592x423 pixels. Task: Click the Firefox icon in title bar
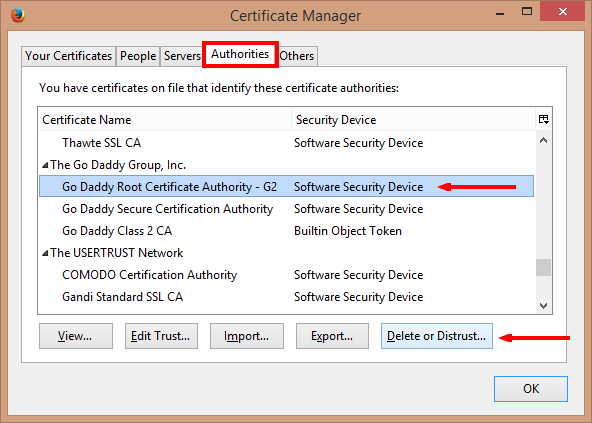click(x=18, y=15)
